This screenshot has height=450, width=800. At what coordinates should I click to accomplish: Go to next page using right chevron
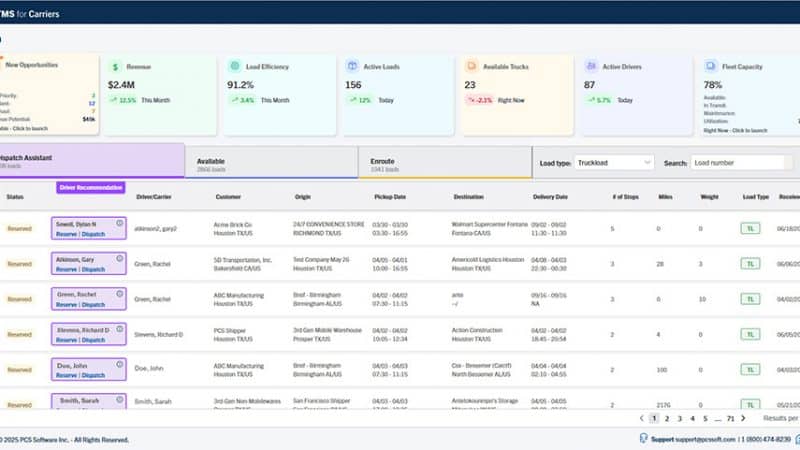click(x=744, y=418)
